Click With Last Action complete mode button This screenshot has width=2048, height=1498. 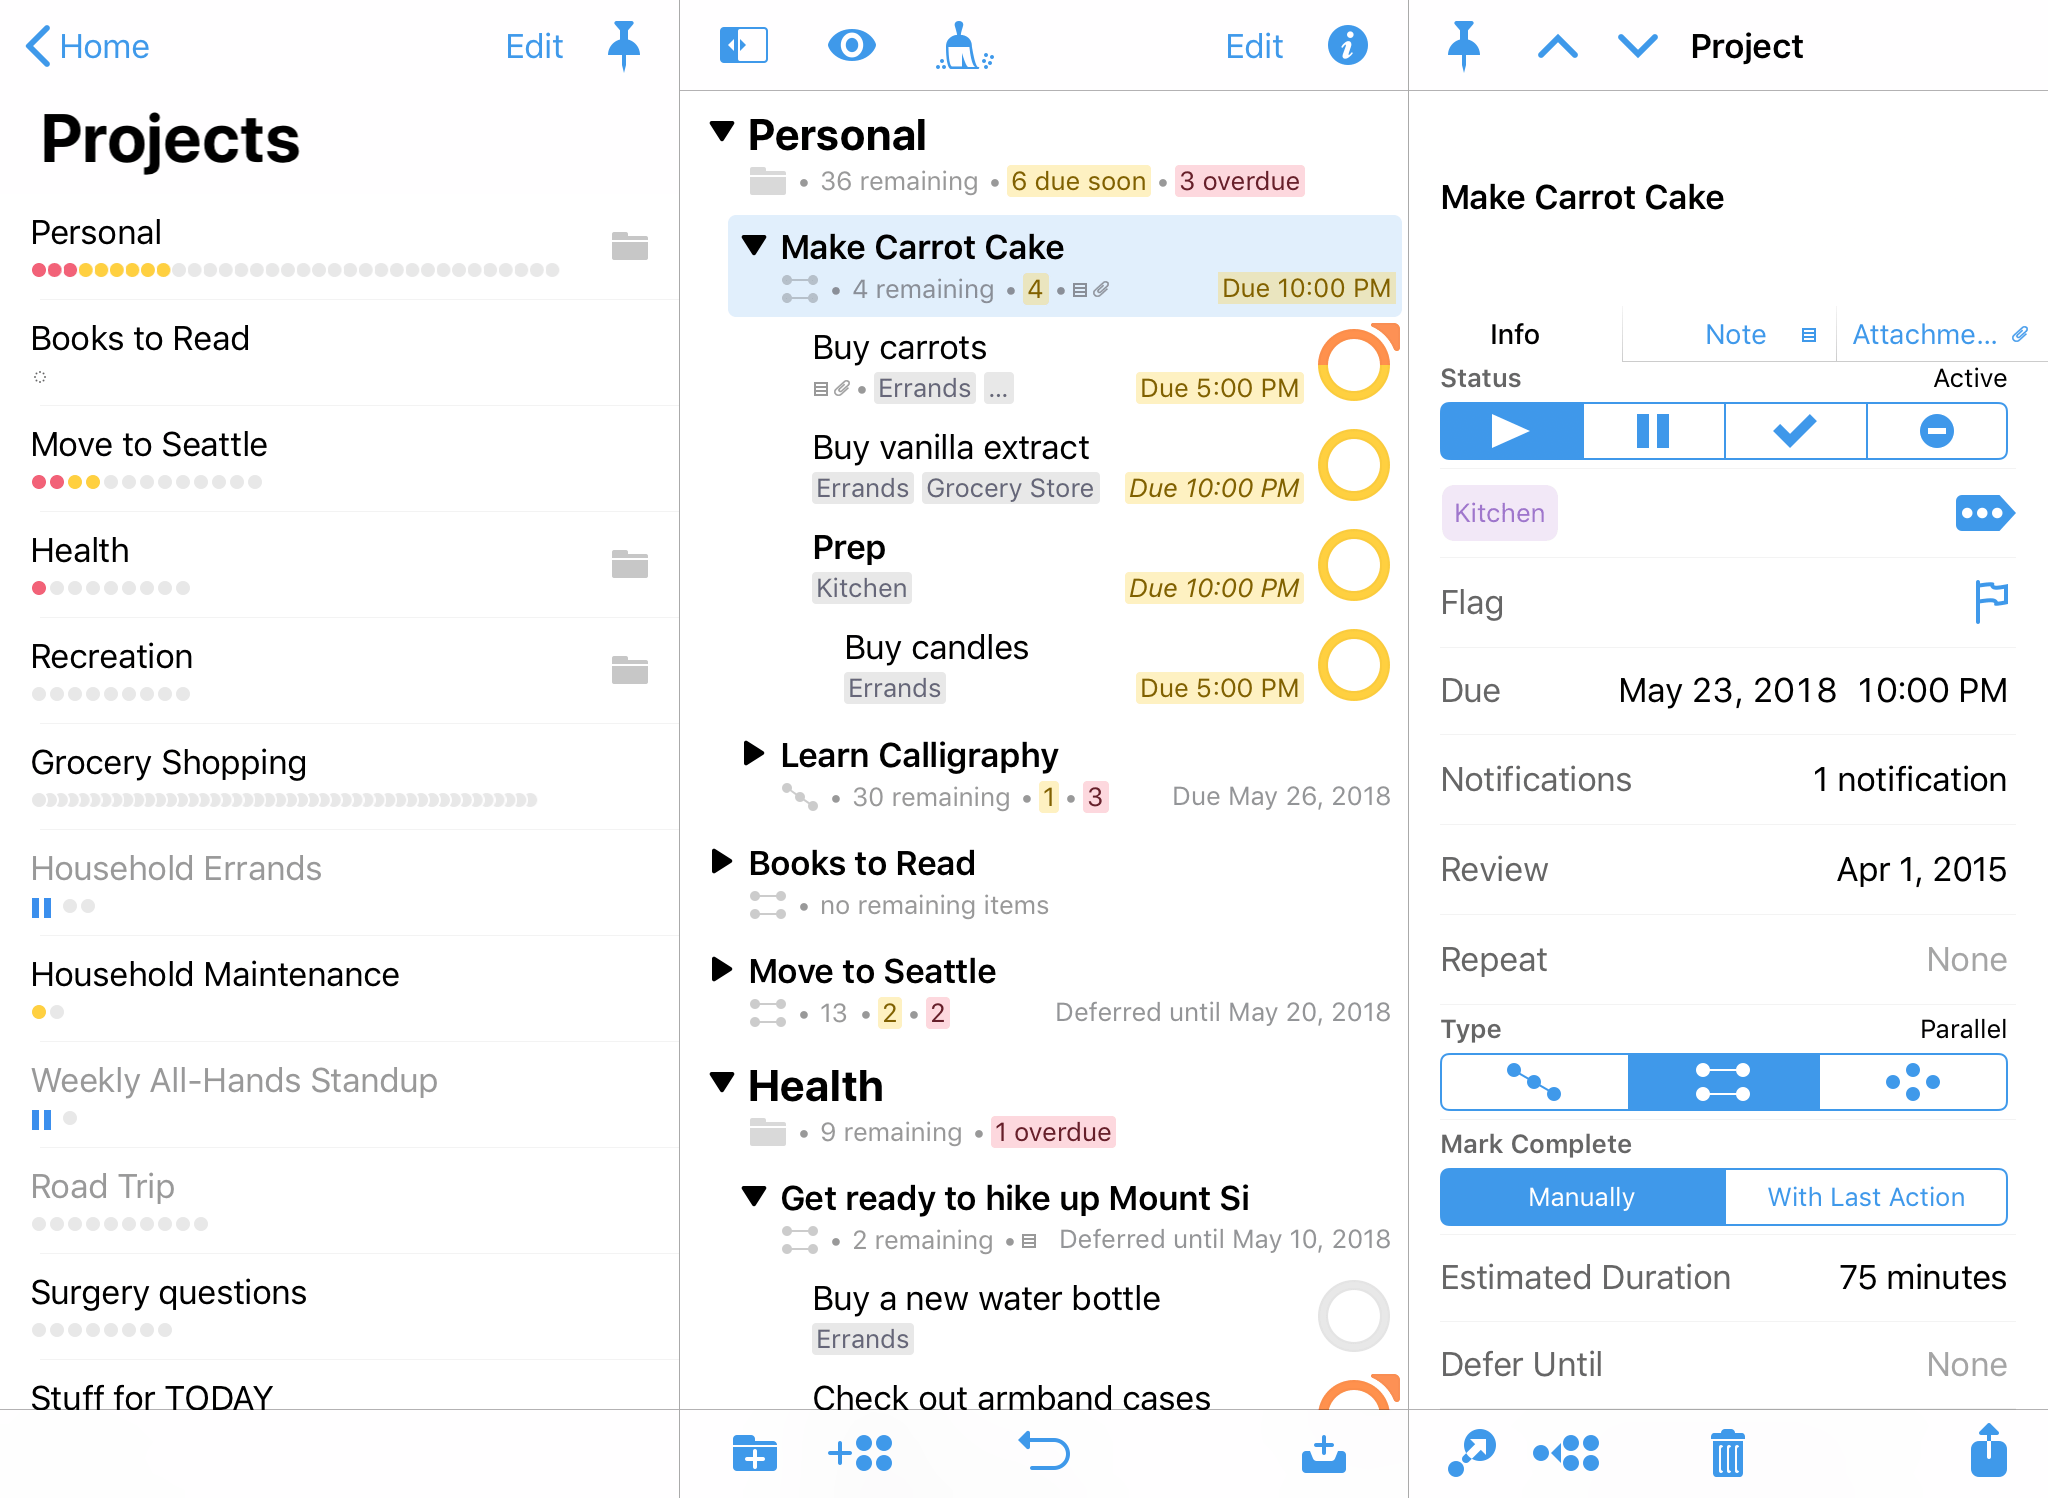point(1865,1197)
